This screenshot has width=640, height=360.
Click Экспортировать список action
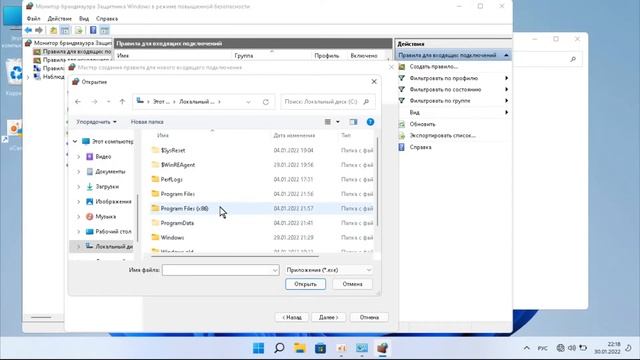[442, 135]
